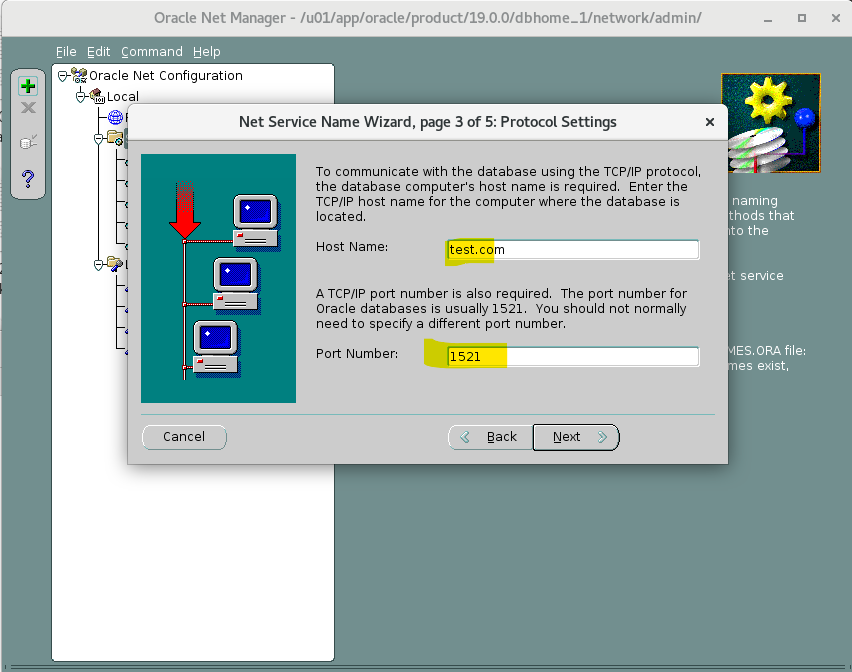Image resolution: width=852 pixels, height=672 pixels.
Task: Click the Local node house icon
Action: click(x=97, y=96)
